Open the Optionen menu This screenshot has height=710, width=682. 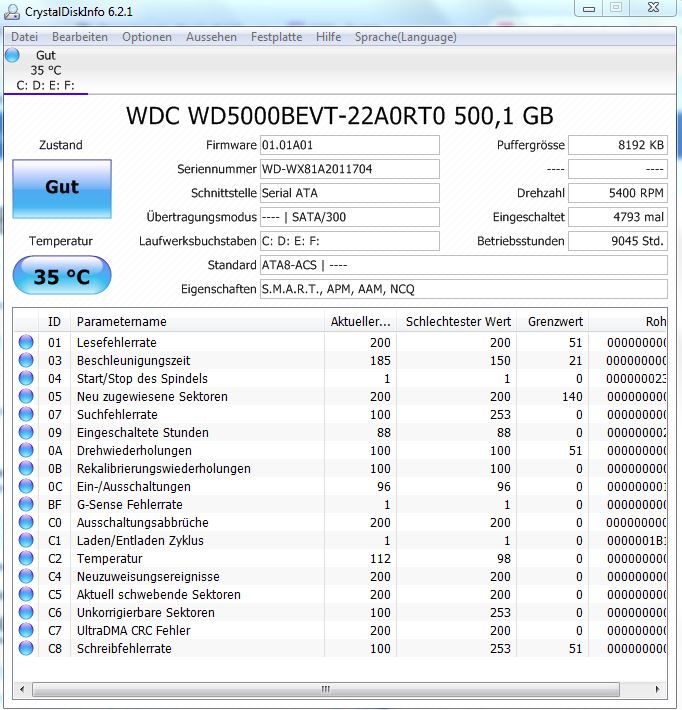(x=147, y=37)
